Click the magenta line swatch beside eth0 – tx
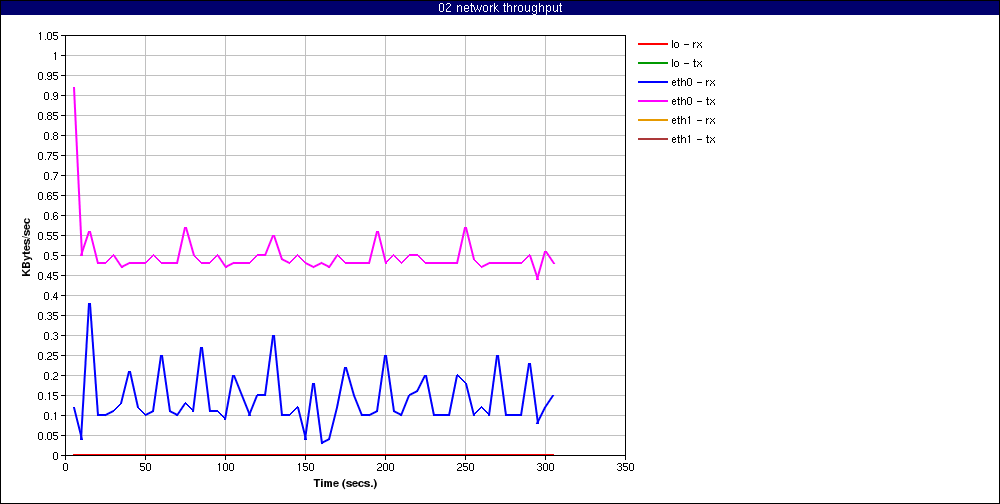The width and height of the screenshot is (1000, 504). tap(652, 101)
